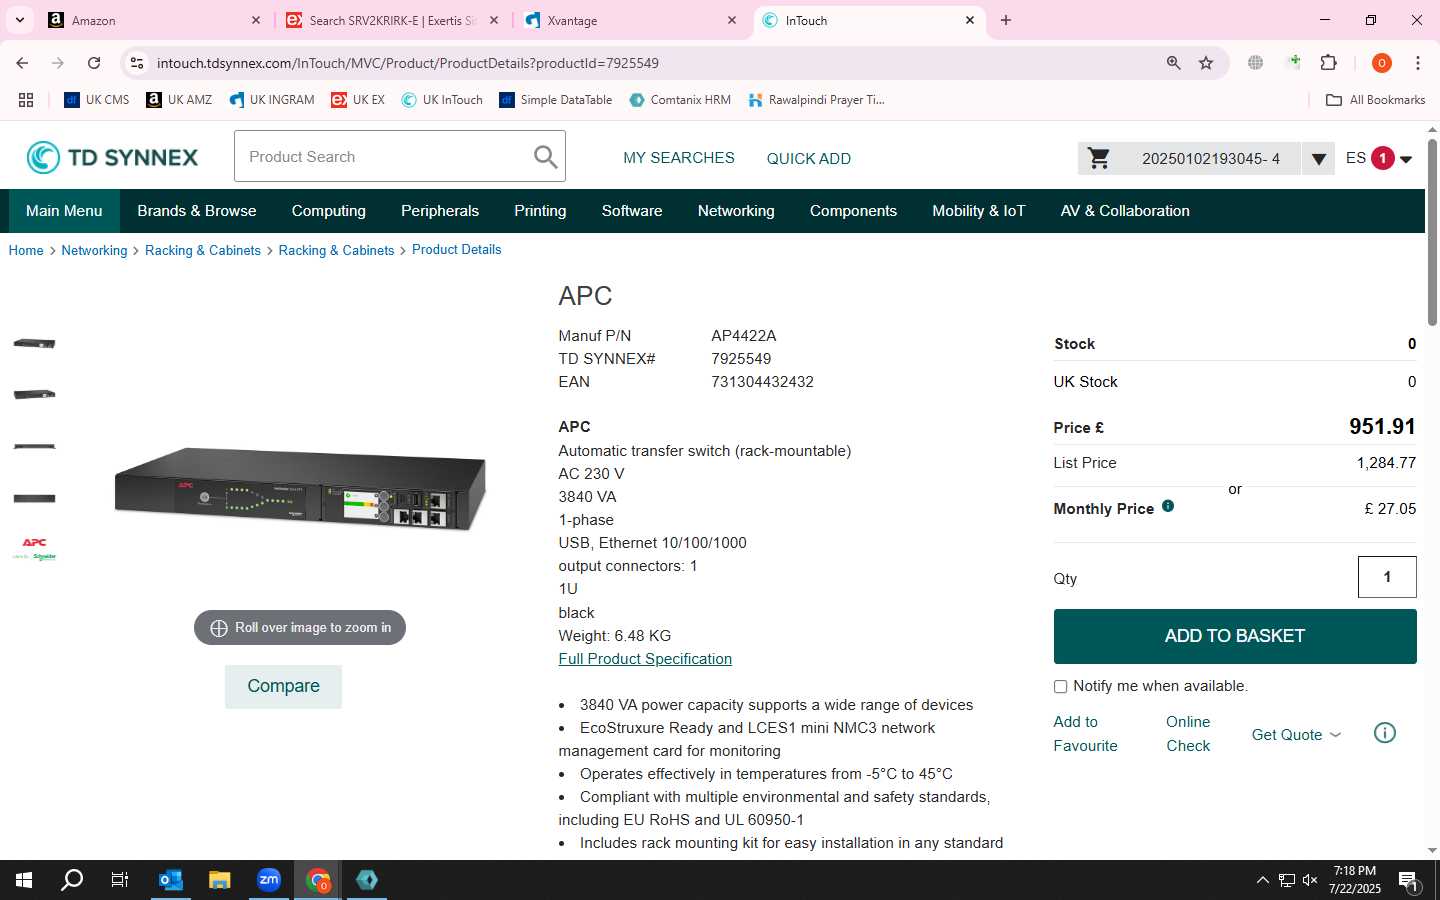The image size is (1440, 900).
Task: Open a new browser tab
Action: 1006,20
